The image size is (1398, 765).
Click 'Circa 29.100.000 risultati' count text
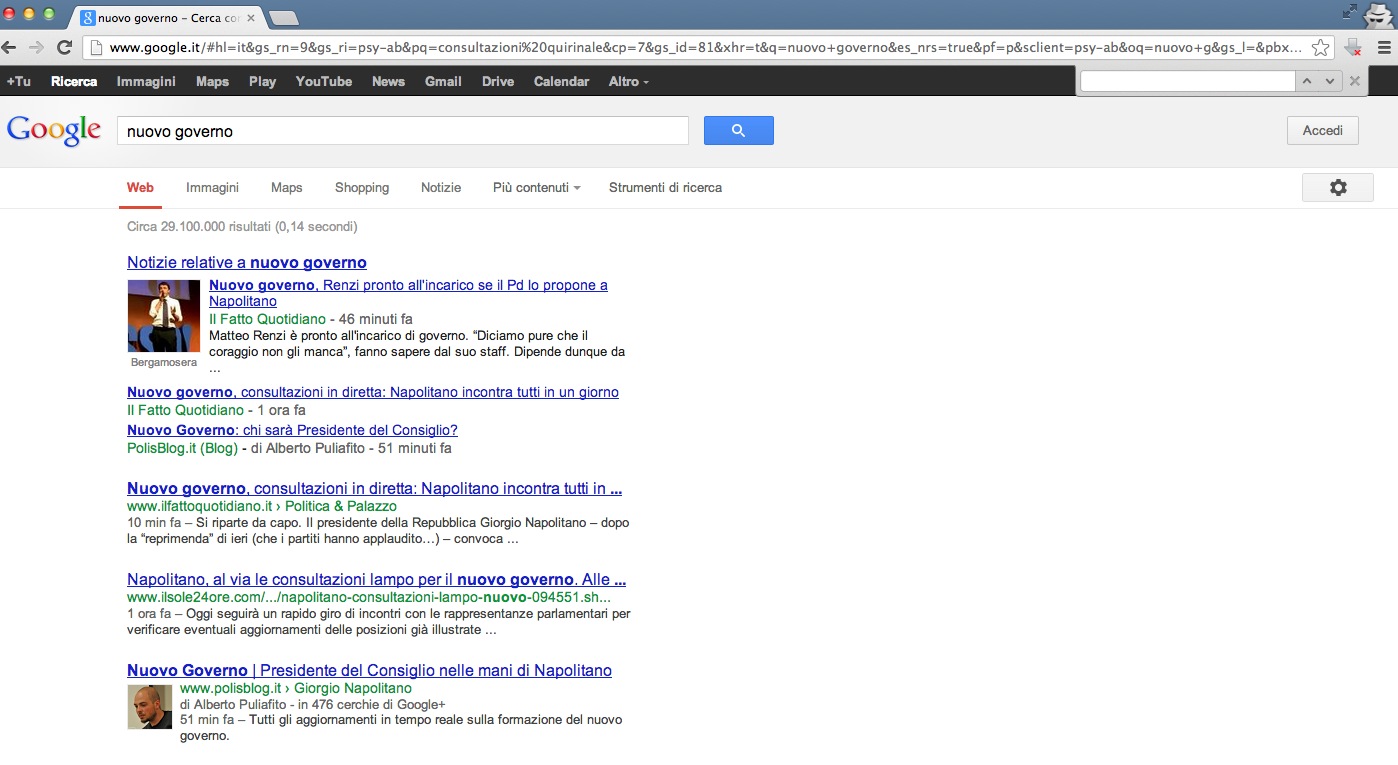coord(242,227)
